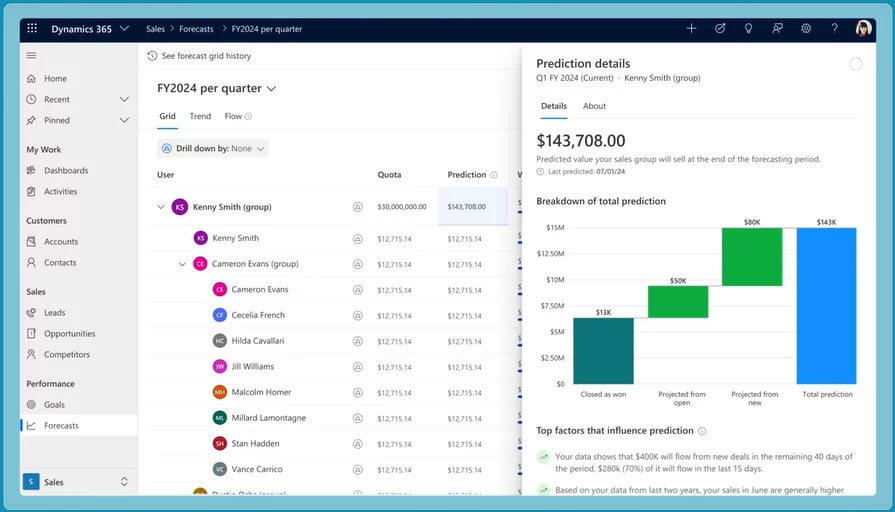Image resolution: width=895 pixels, height=512 pixels.
Task: Select Kenny Smith group prediction cell $143,708.00
Action: pyautogui.click(x=467, y=207)
